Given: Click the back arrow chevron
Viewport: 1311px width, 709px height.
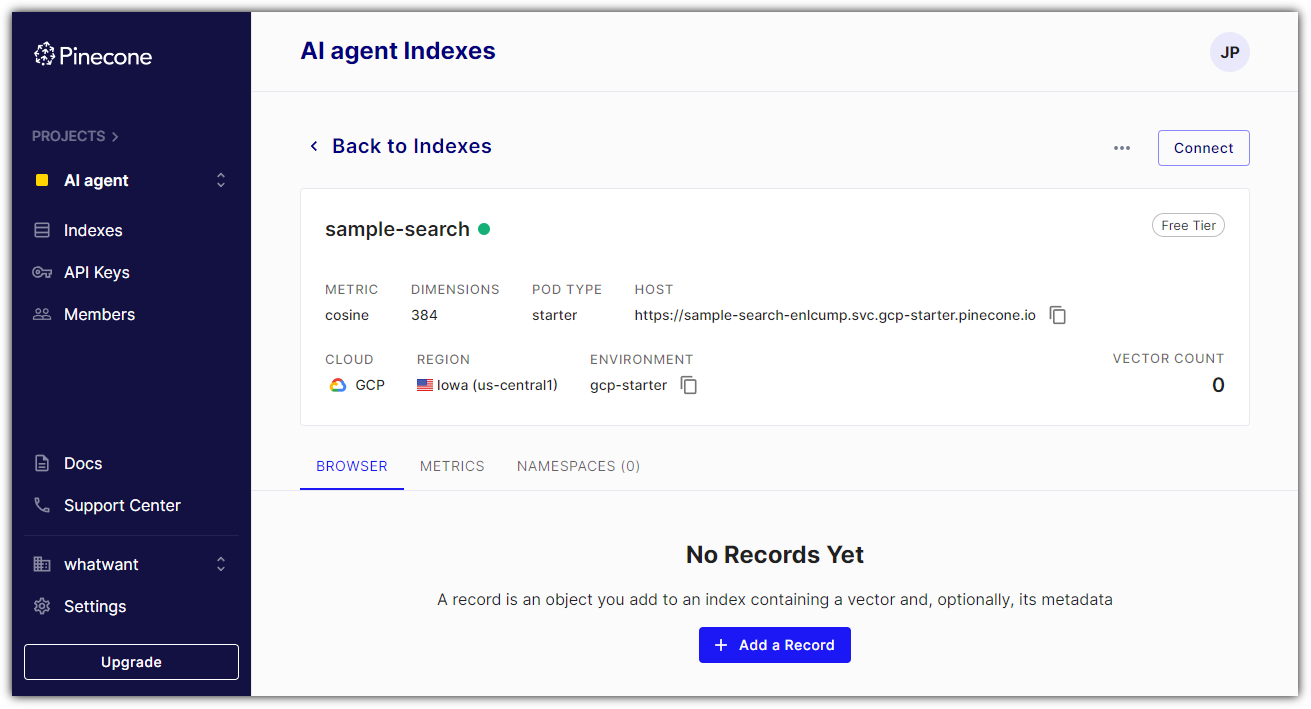Looking at the screenshot, I should 313,146.
